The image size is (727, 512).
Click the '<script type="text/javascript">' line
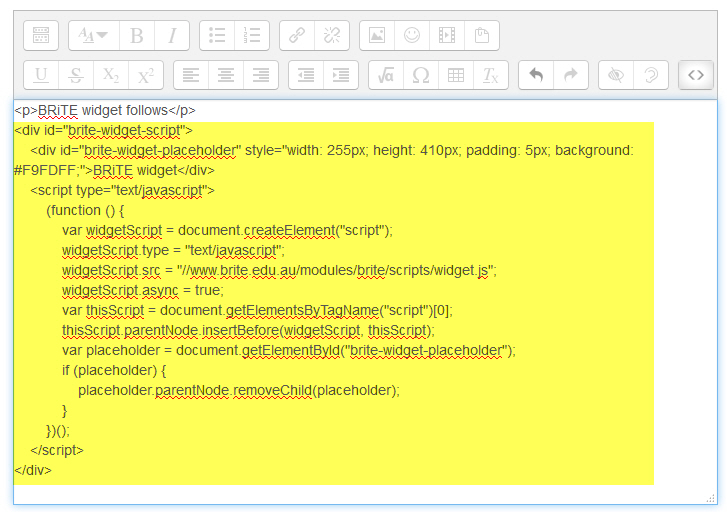pos(122,191)
